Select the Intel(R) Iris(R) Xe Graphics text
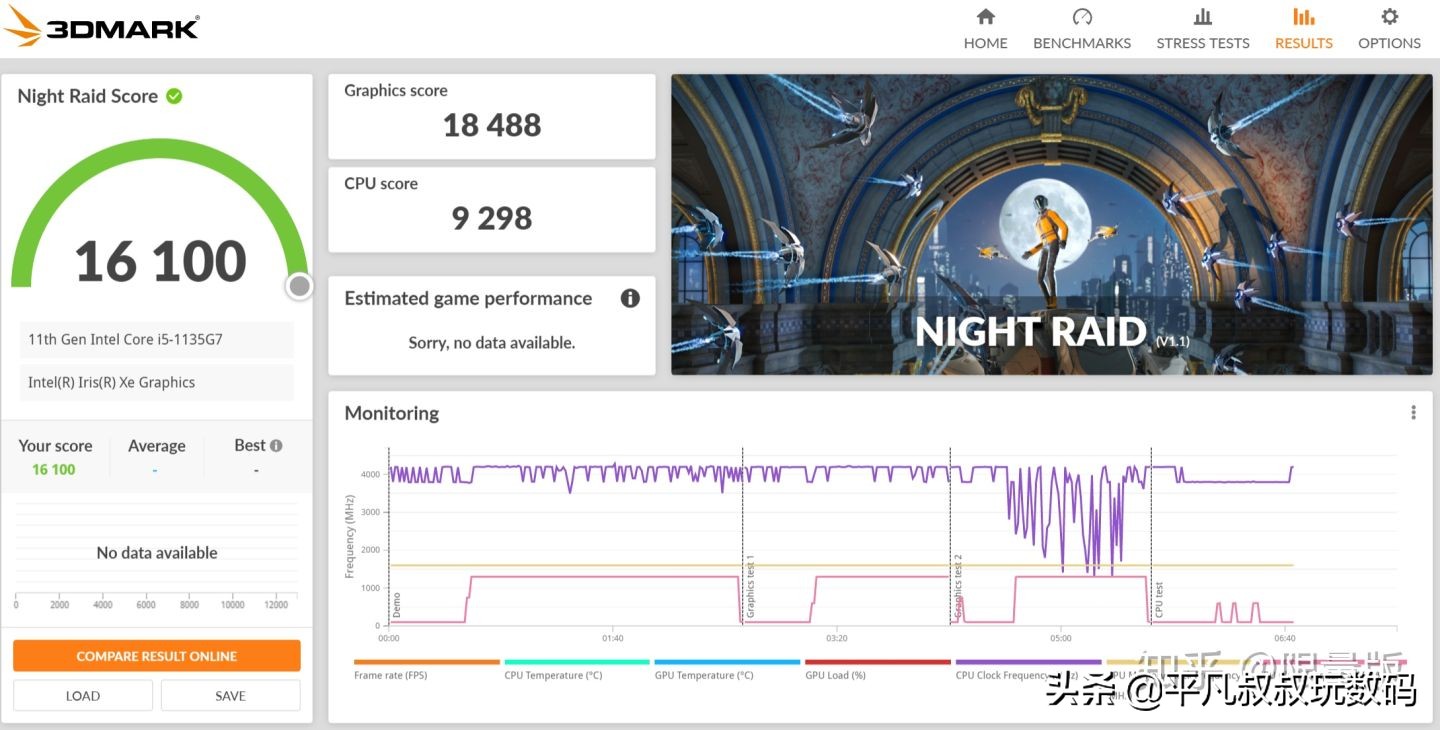1440x730 pixels. click(x=111, y=382)
